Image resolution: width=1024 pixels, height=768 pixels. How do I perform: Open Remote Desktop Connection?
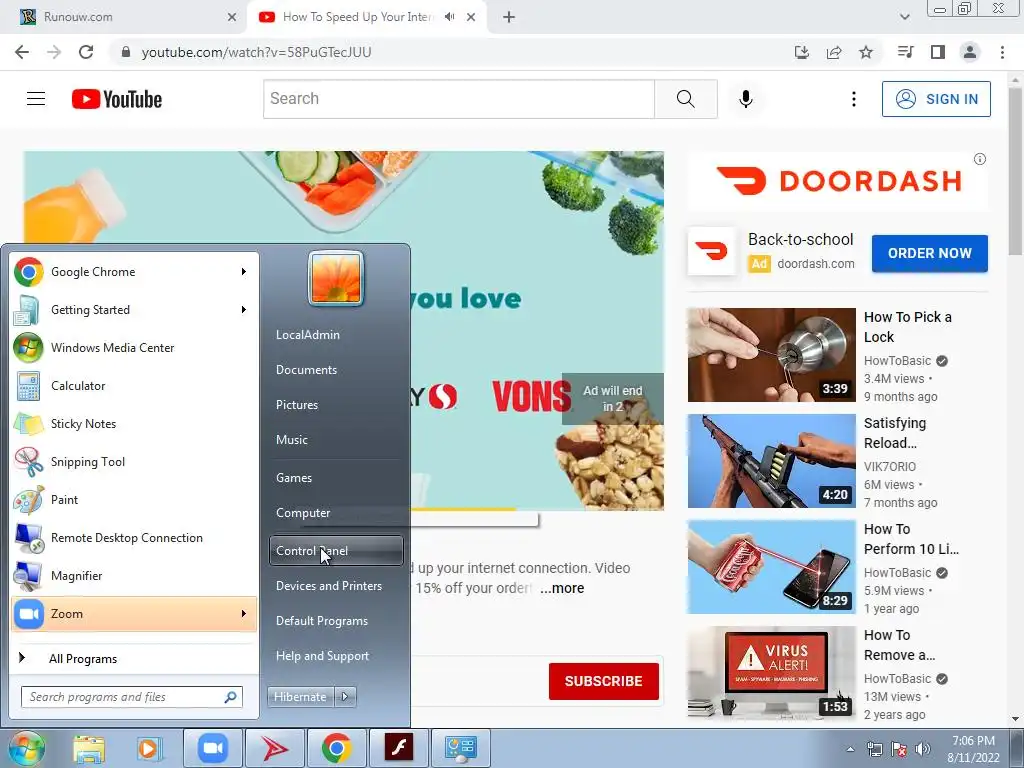[x=135, y=537]
